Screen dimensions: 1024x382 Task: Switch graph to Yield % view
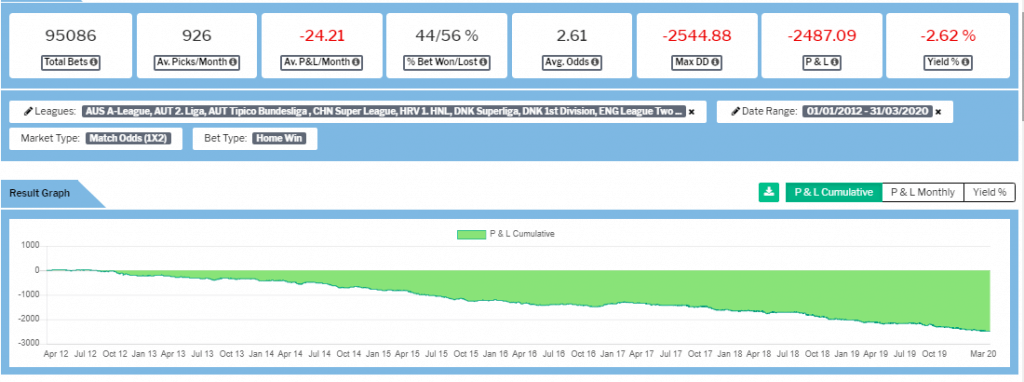990,192
